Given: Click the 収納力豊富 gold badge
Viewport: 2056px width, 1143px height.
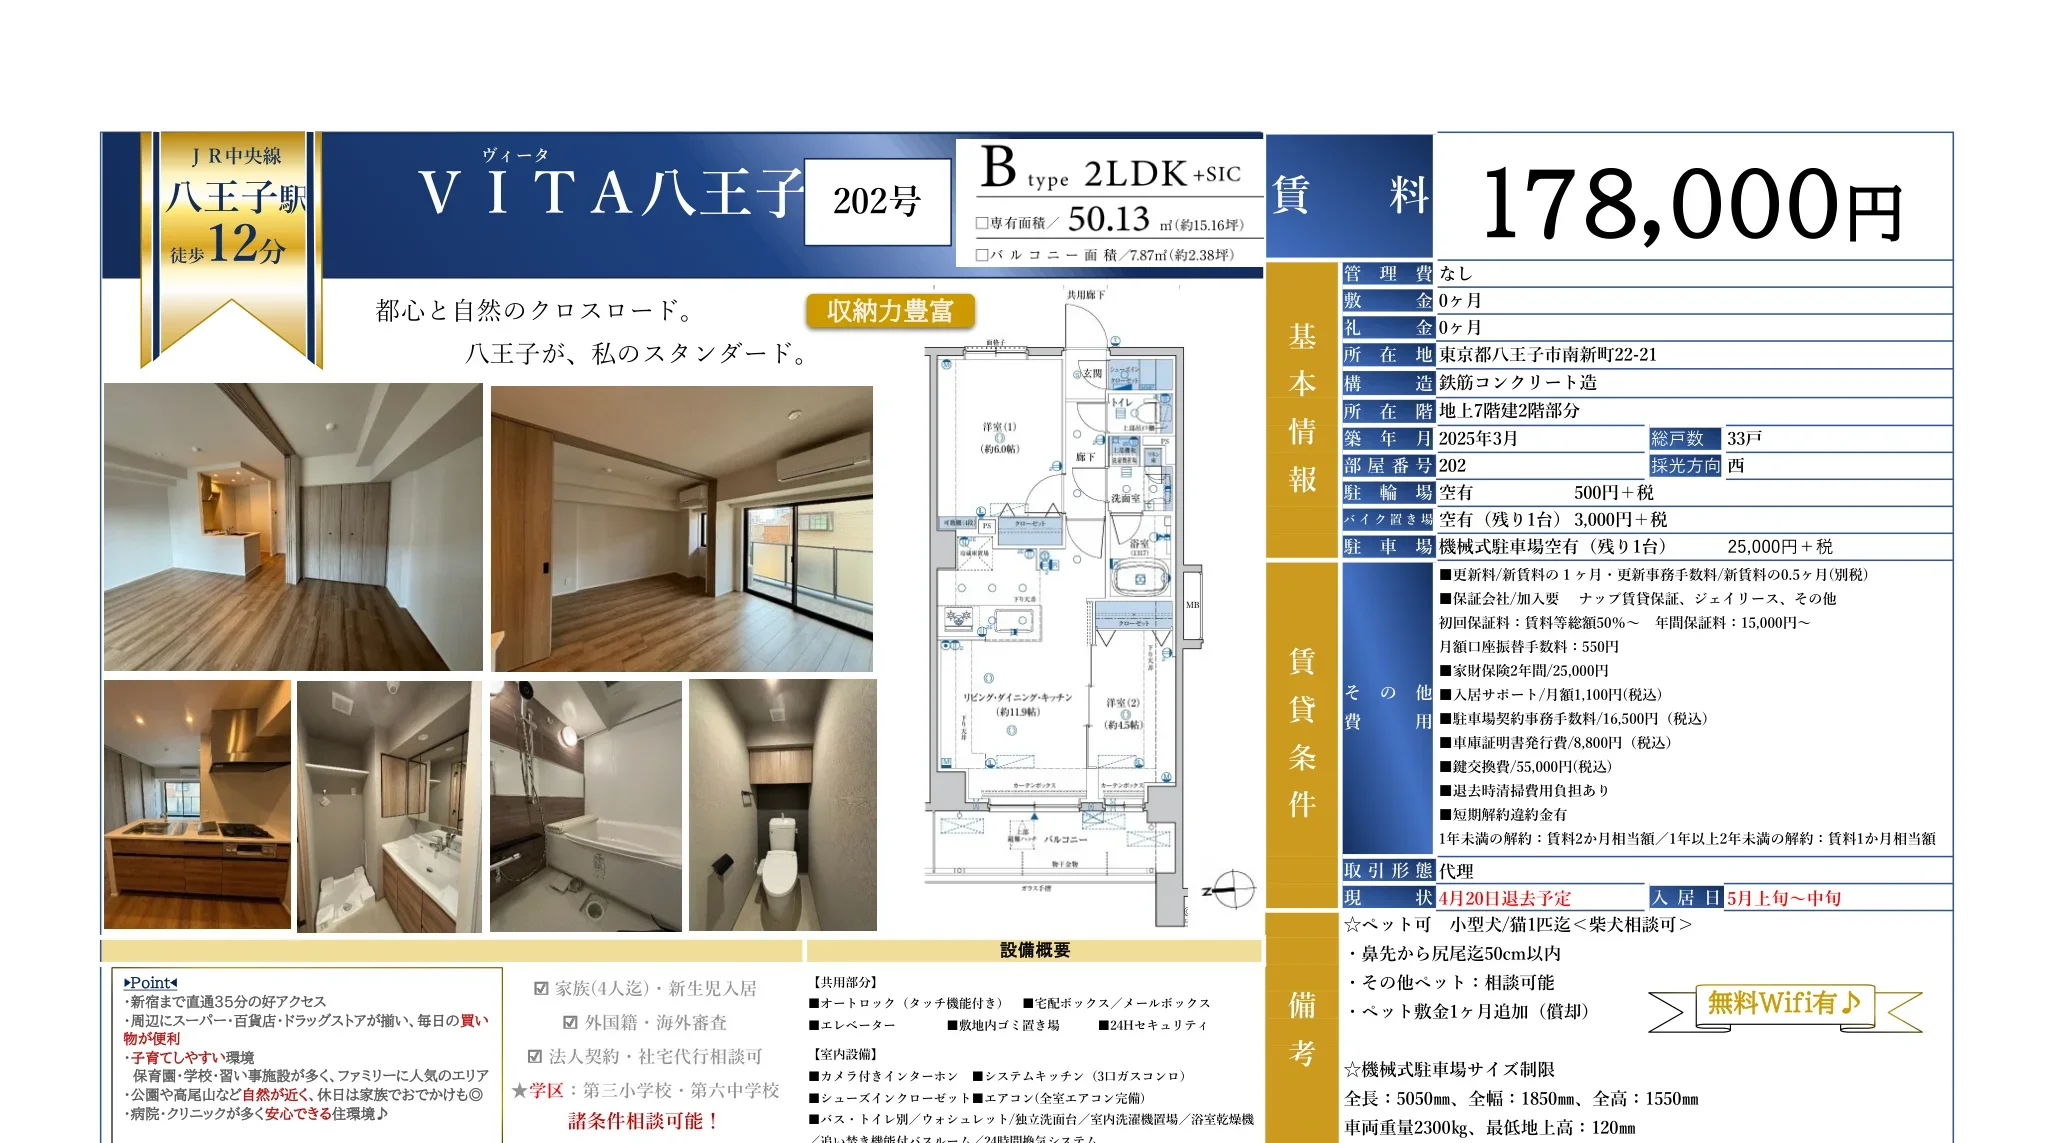Looking at the screenshot, I should click(x=890, y=311).
